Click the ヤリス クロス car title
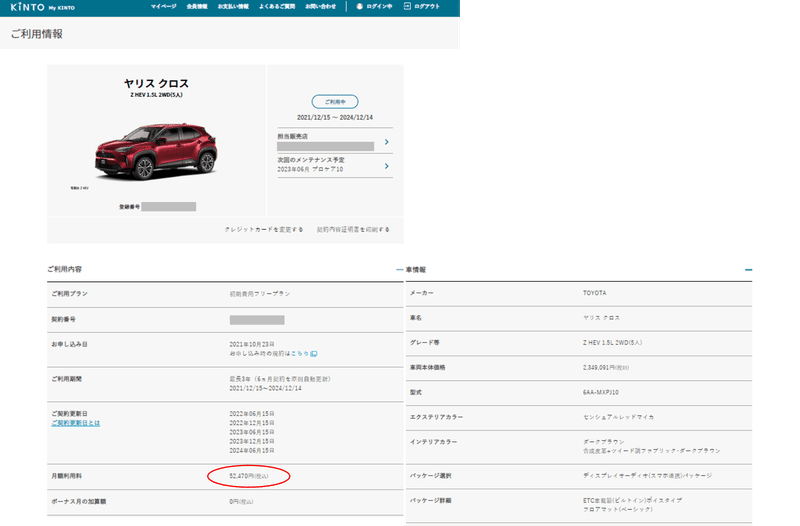 [156, 84]
